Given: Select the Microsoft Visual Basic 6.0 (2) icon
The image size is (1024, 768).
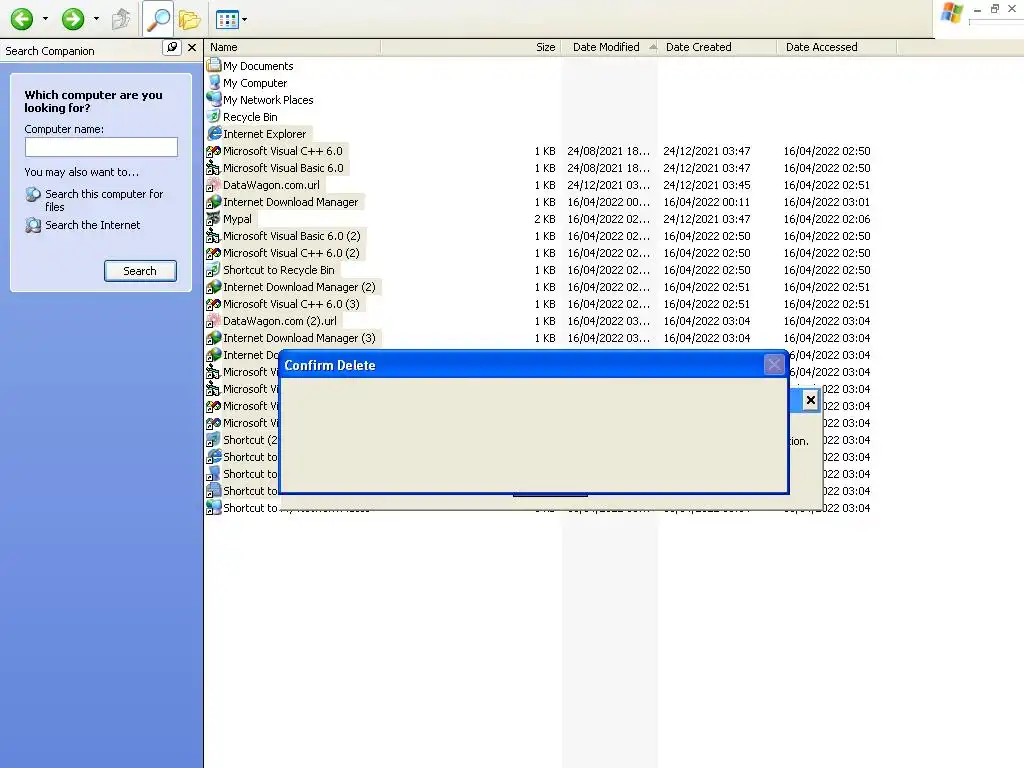Looking at the screenshot, I should [214, 236].
